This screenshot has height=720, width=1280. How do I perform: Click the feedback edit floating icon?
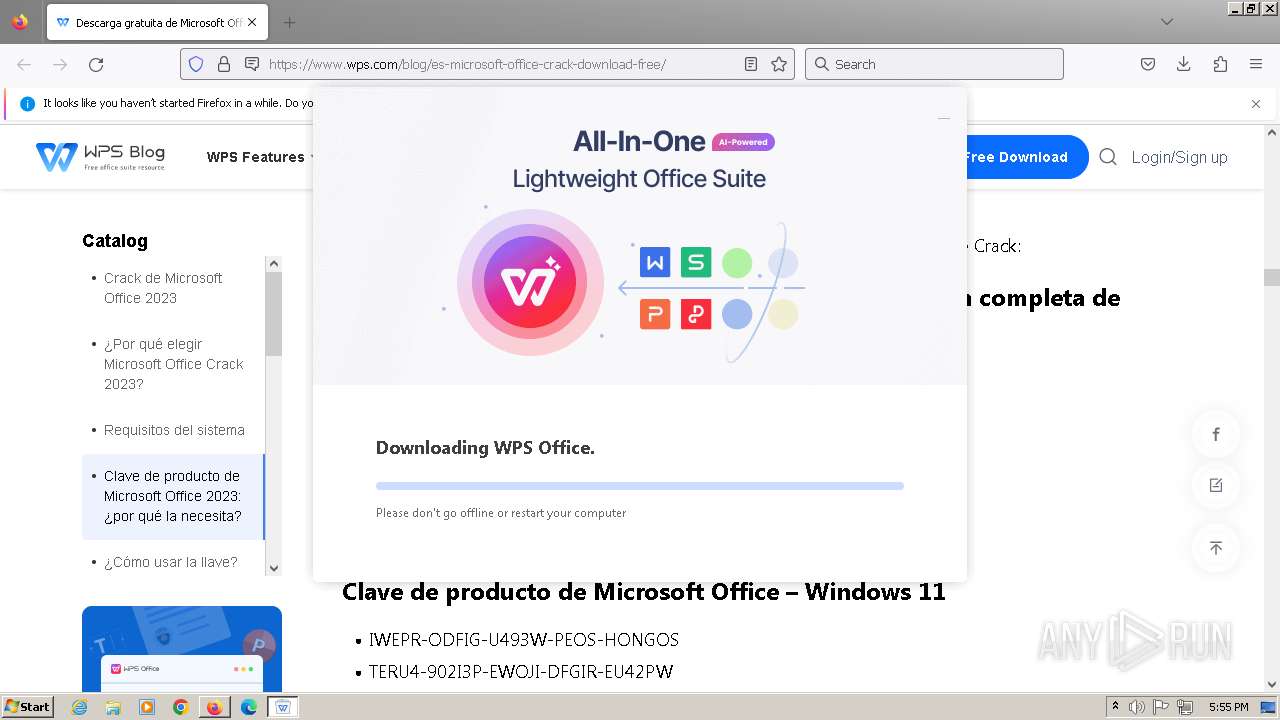(x=1216, y=485)
